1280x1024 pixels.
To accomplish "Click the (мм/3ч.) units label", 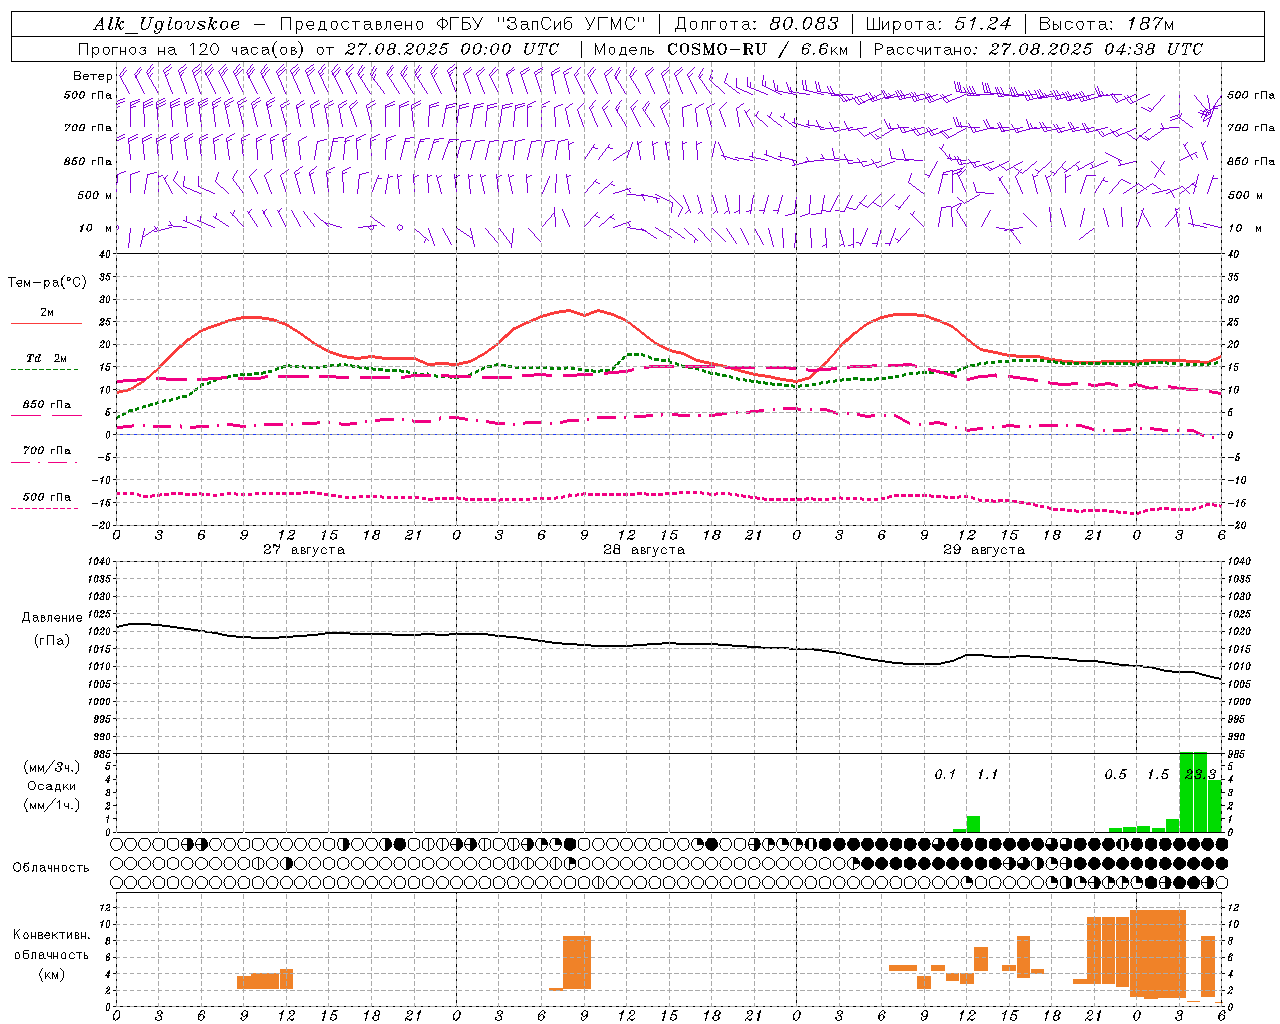I will pos(52,767).
